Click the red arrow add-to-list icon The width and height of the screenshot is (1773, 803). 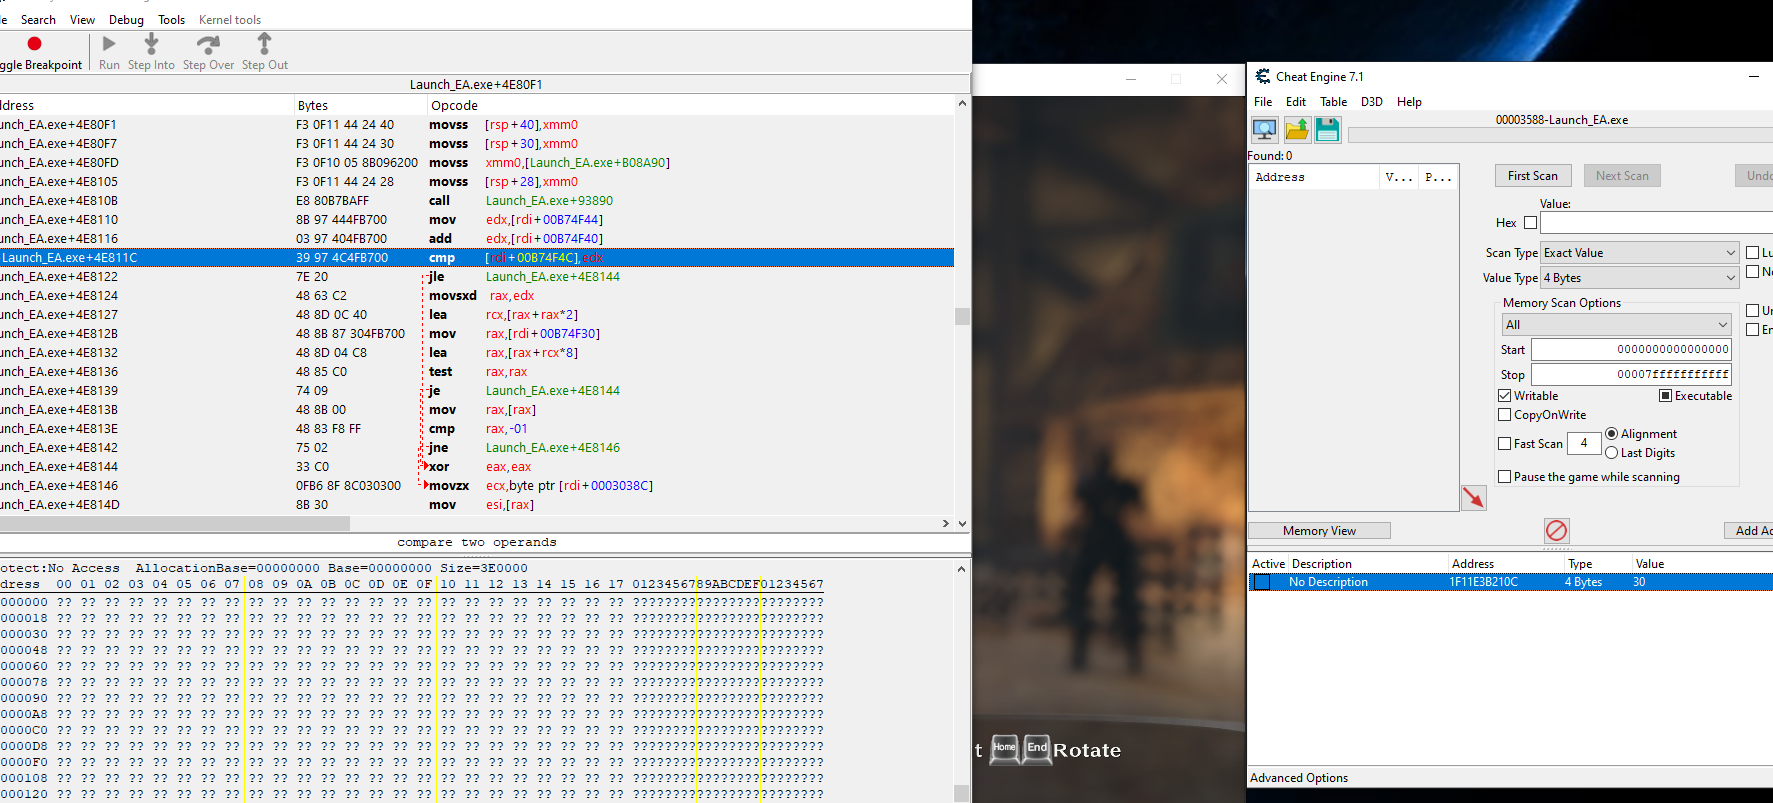(x=1474, y=497)
